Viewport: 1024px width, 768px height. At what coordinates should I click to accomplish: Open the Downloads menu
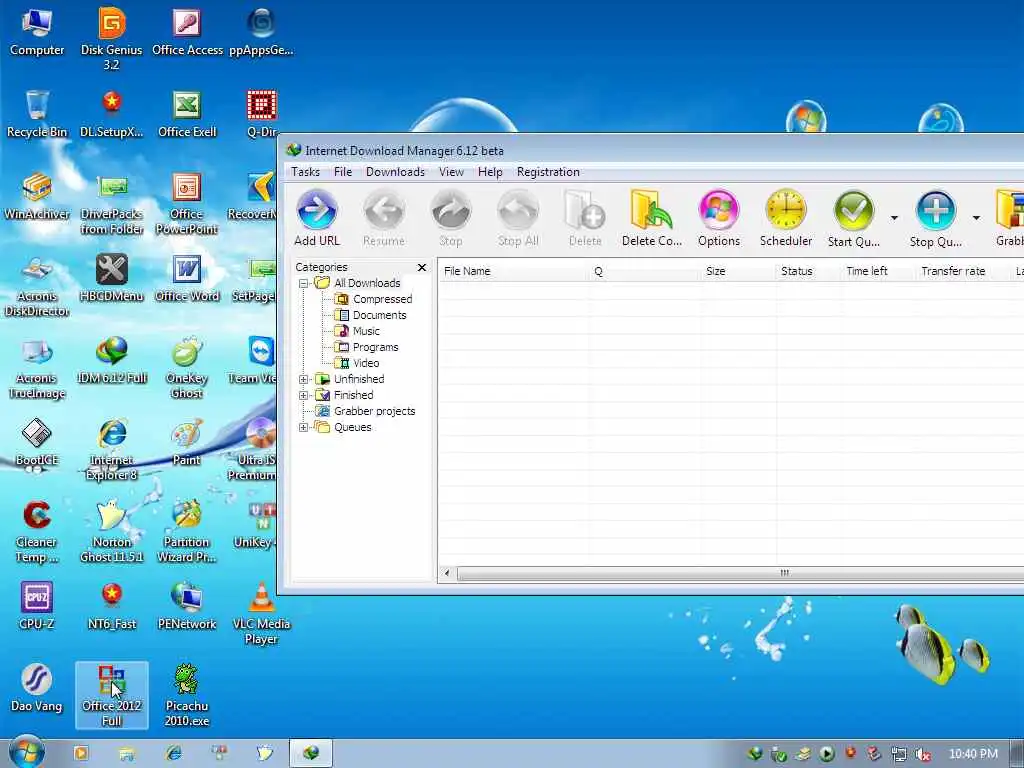coord(395,172)
